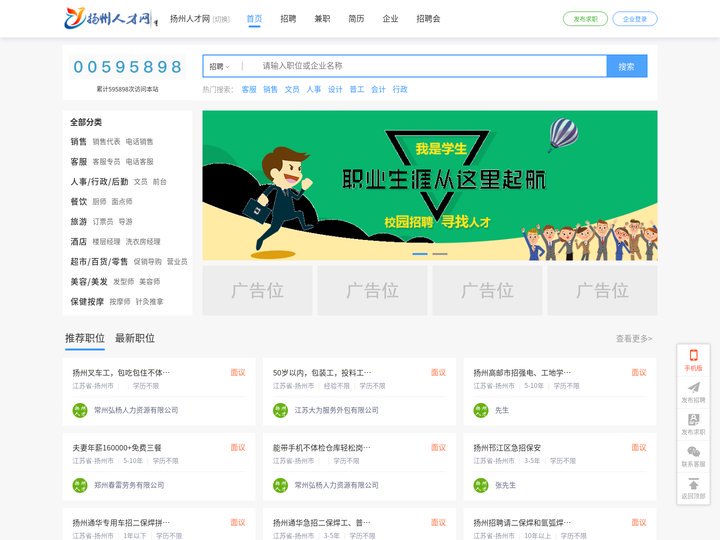Click avatar icon beside 先生

coord(481,410)
